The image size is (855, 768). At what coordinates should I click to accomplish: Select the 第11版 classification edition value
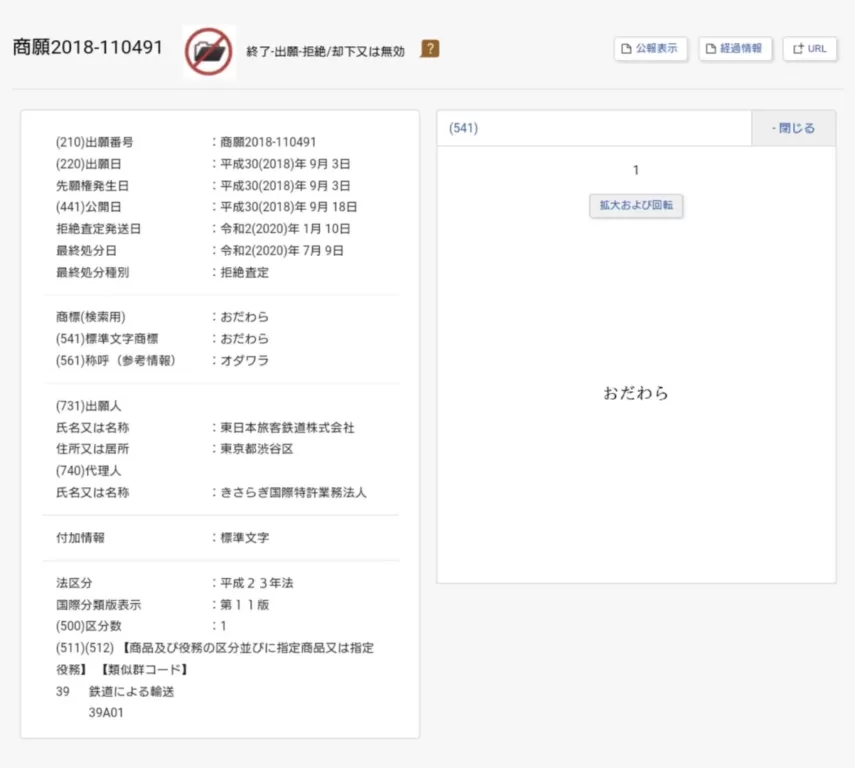coord(245,605)
